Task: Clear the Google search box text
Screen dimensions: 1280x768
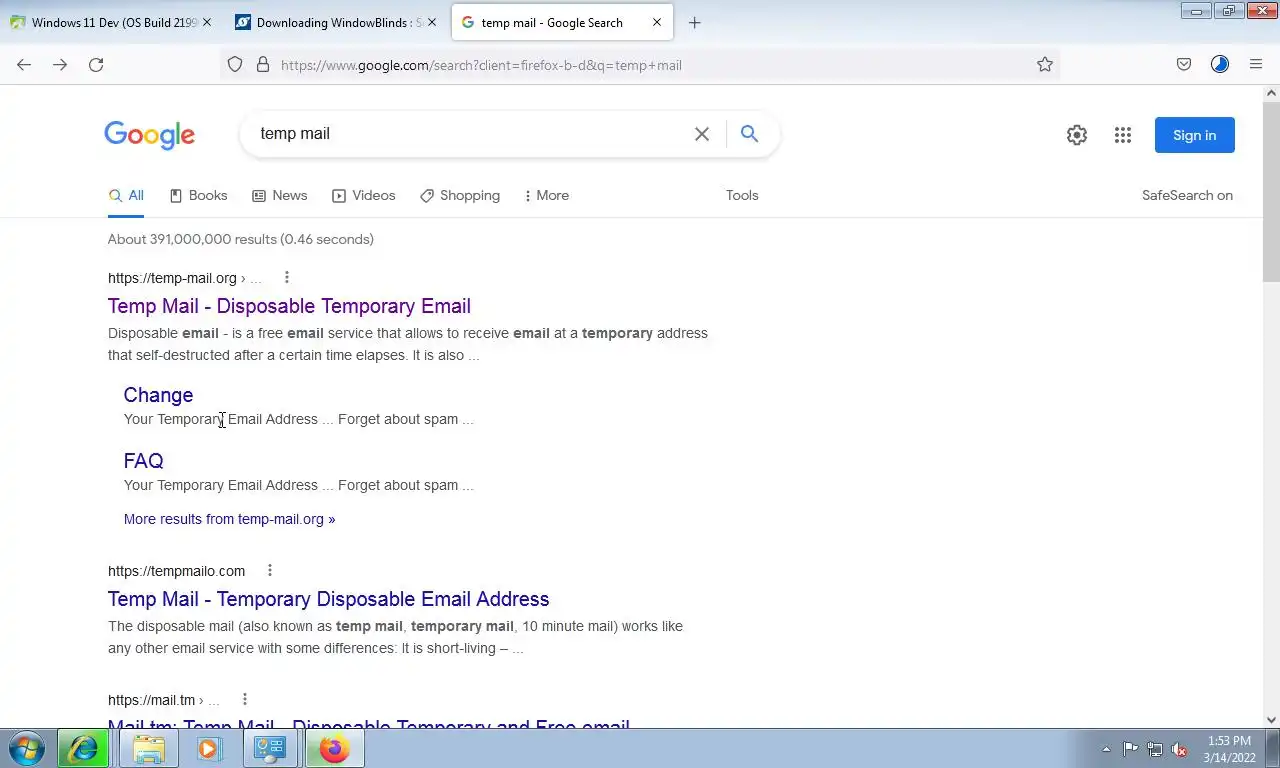Action: pos(702,134)
